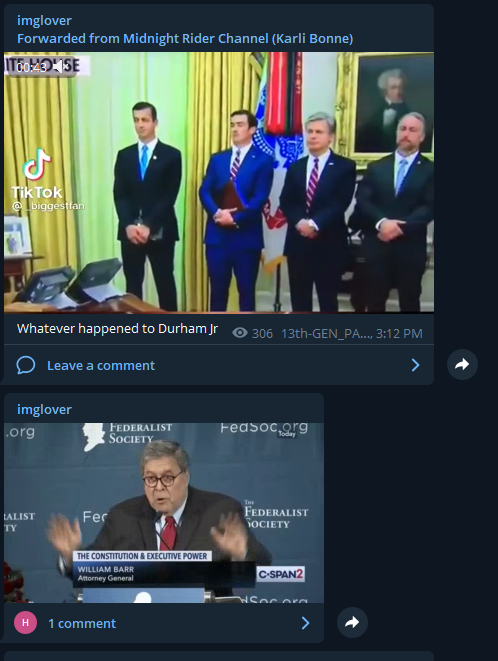Open the chevron arrow on the Leave a comment row

coord(415,365)
